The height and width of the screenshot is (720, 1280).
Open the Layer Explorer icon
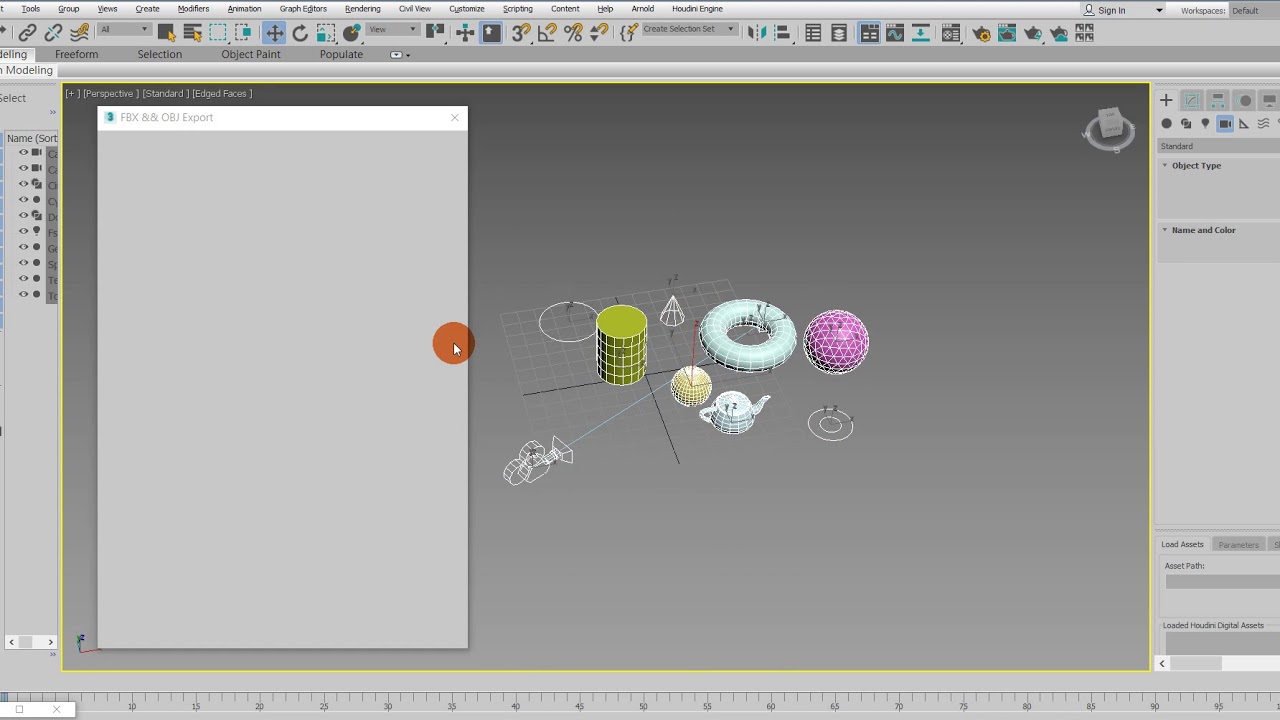839,33
